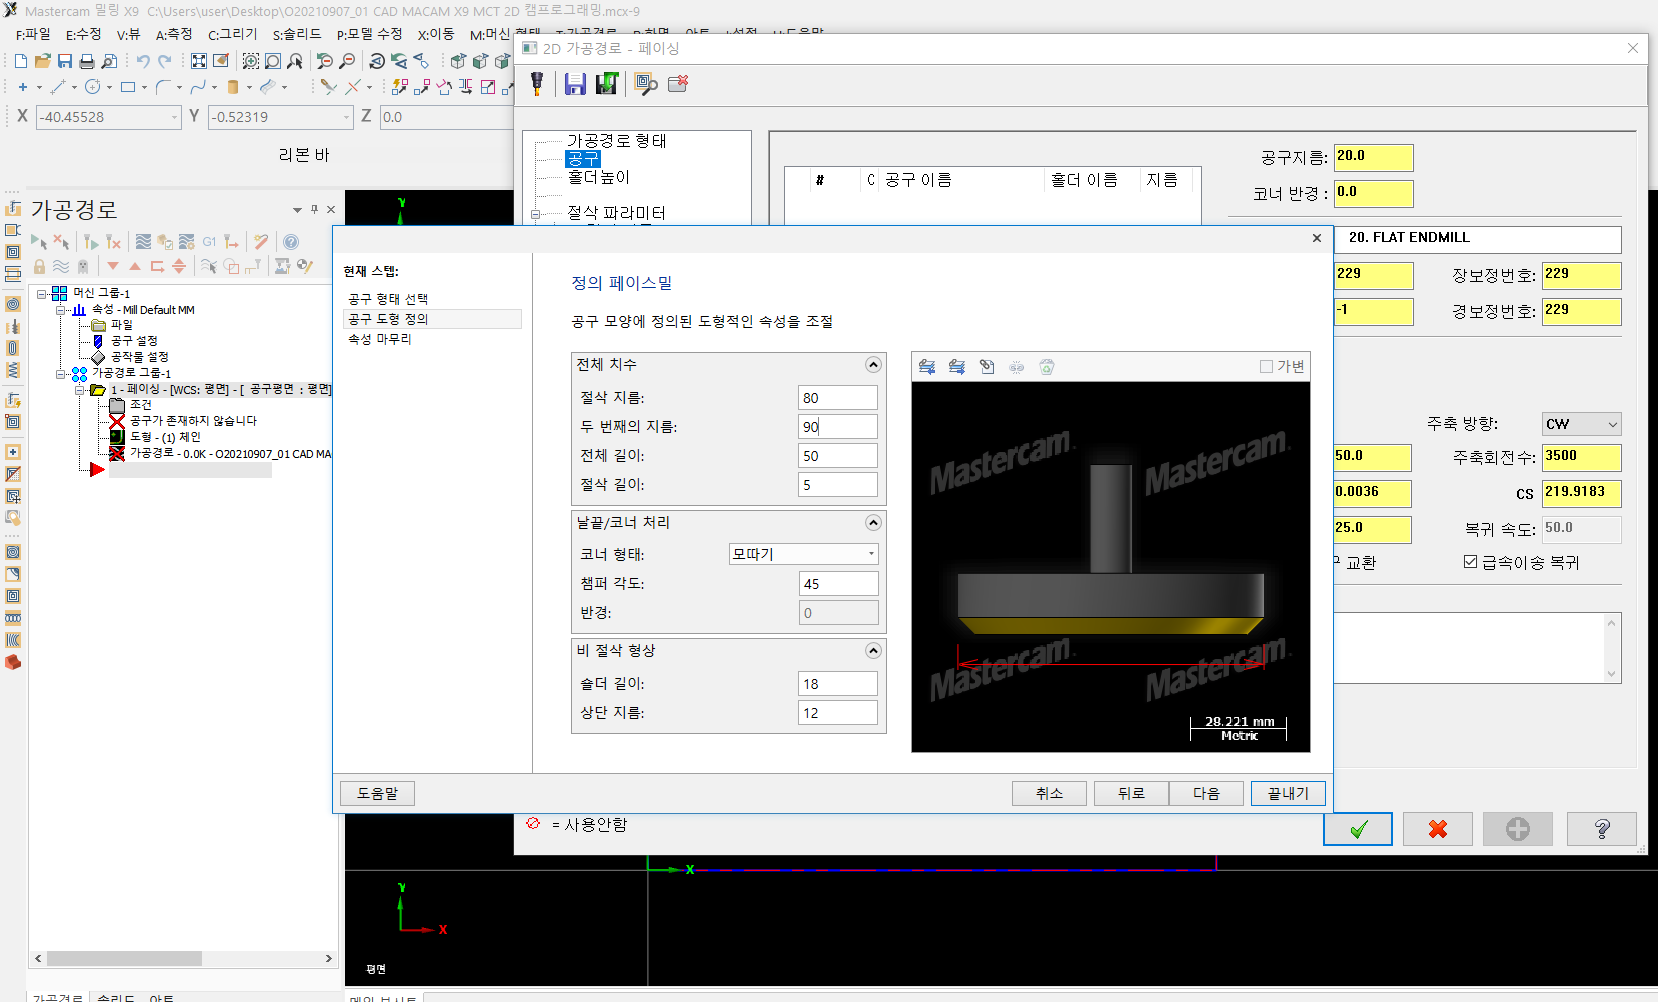Click the Fit to screen icon

point(199,61)
